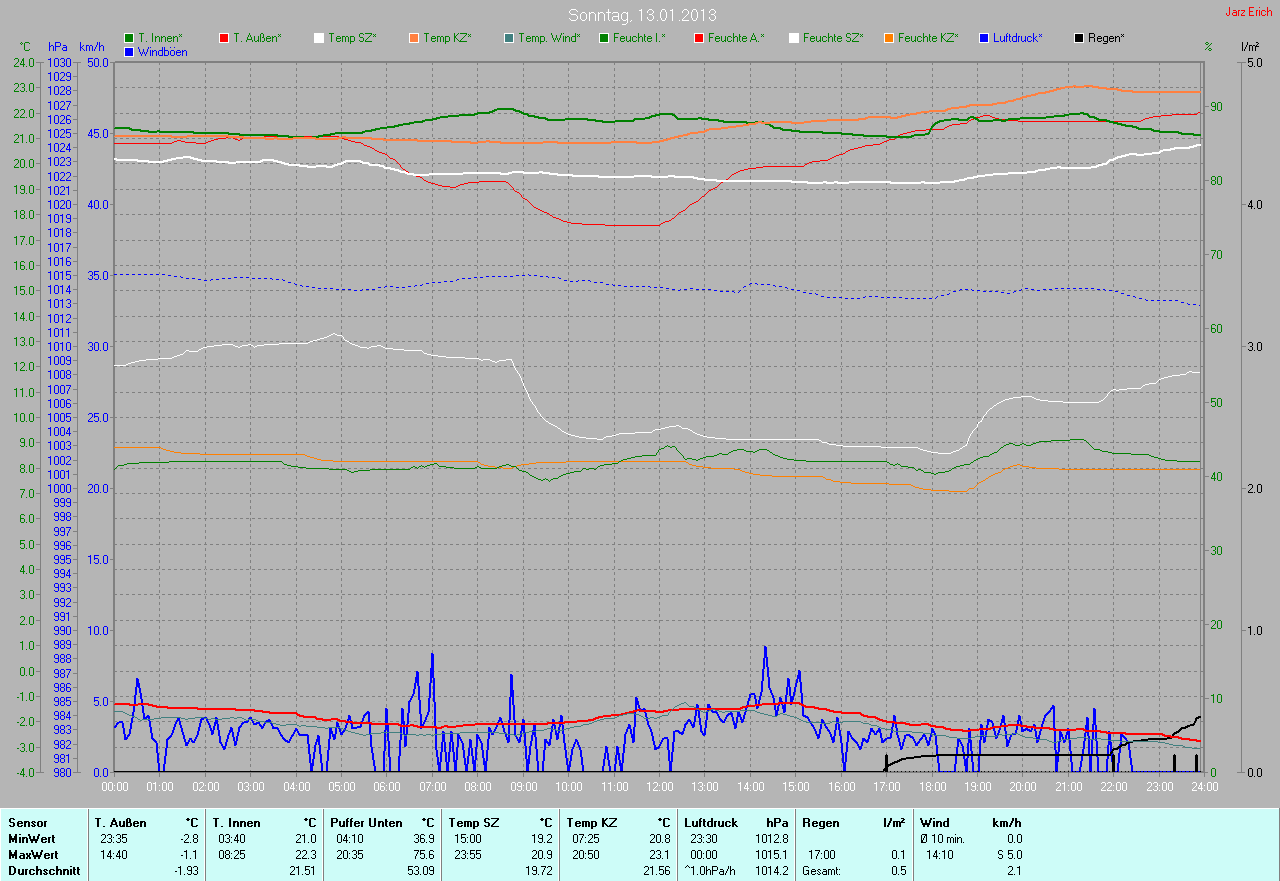
Task: Select the Puffer Unten column header
Action: coord(366,822)
